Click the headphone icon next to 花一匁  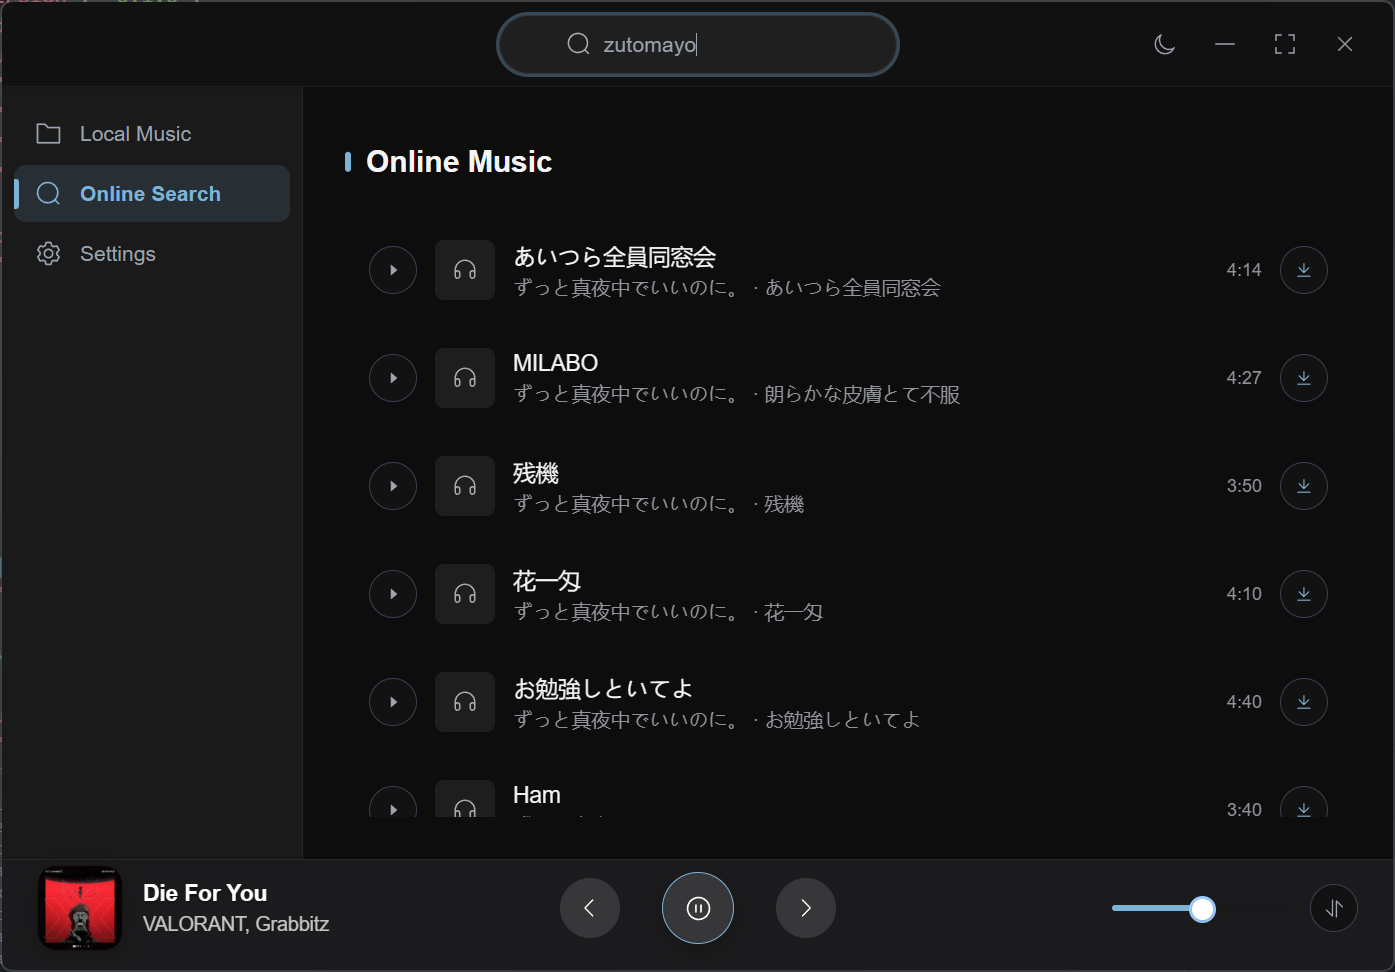pos(464,593)
